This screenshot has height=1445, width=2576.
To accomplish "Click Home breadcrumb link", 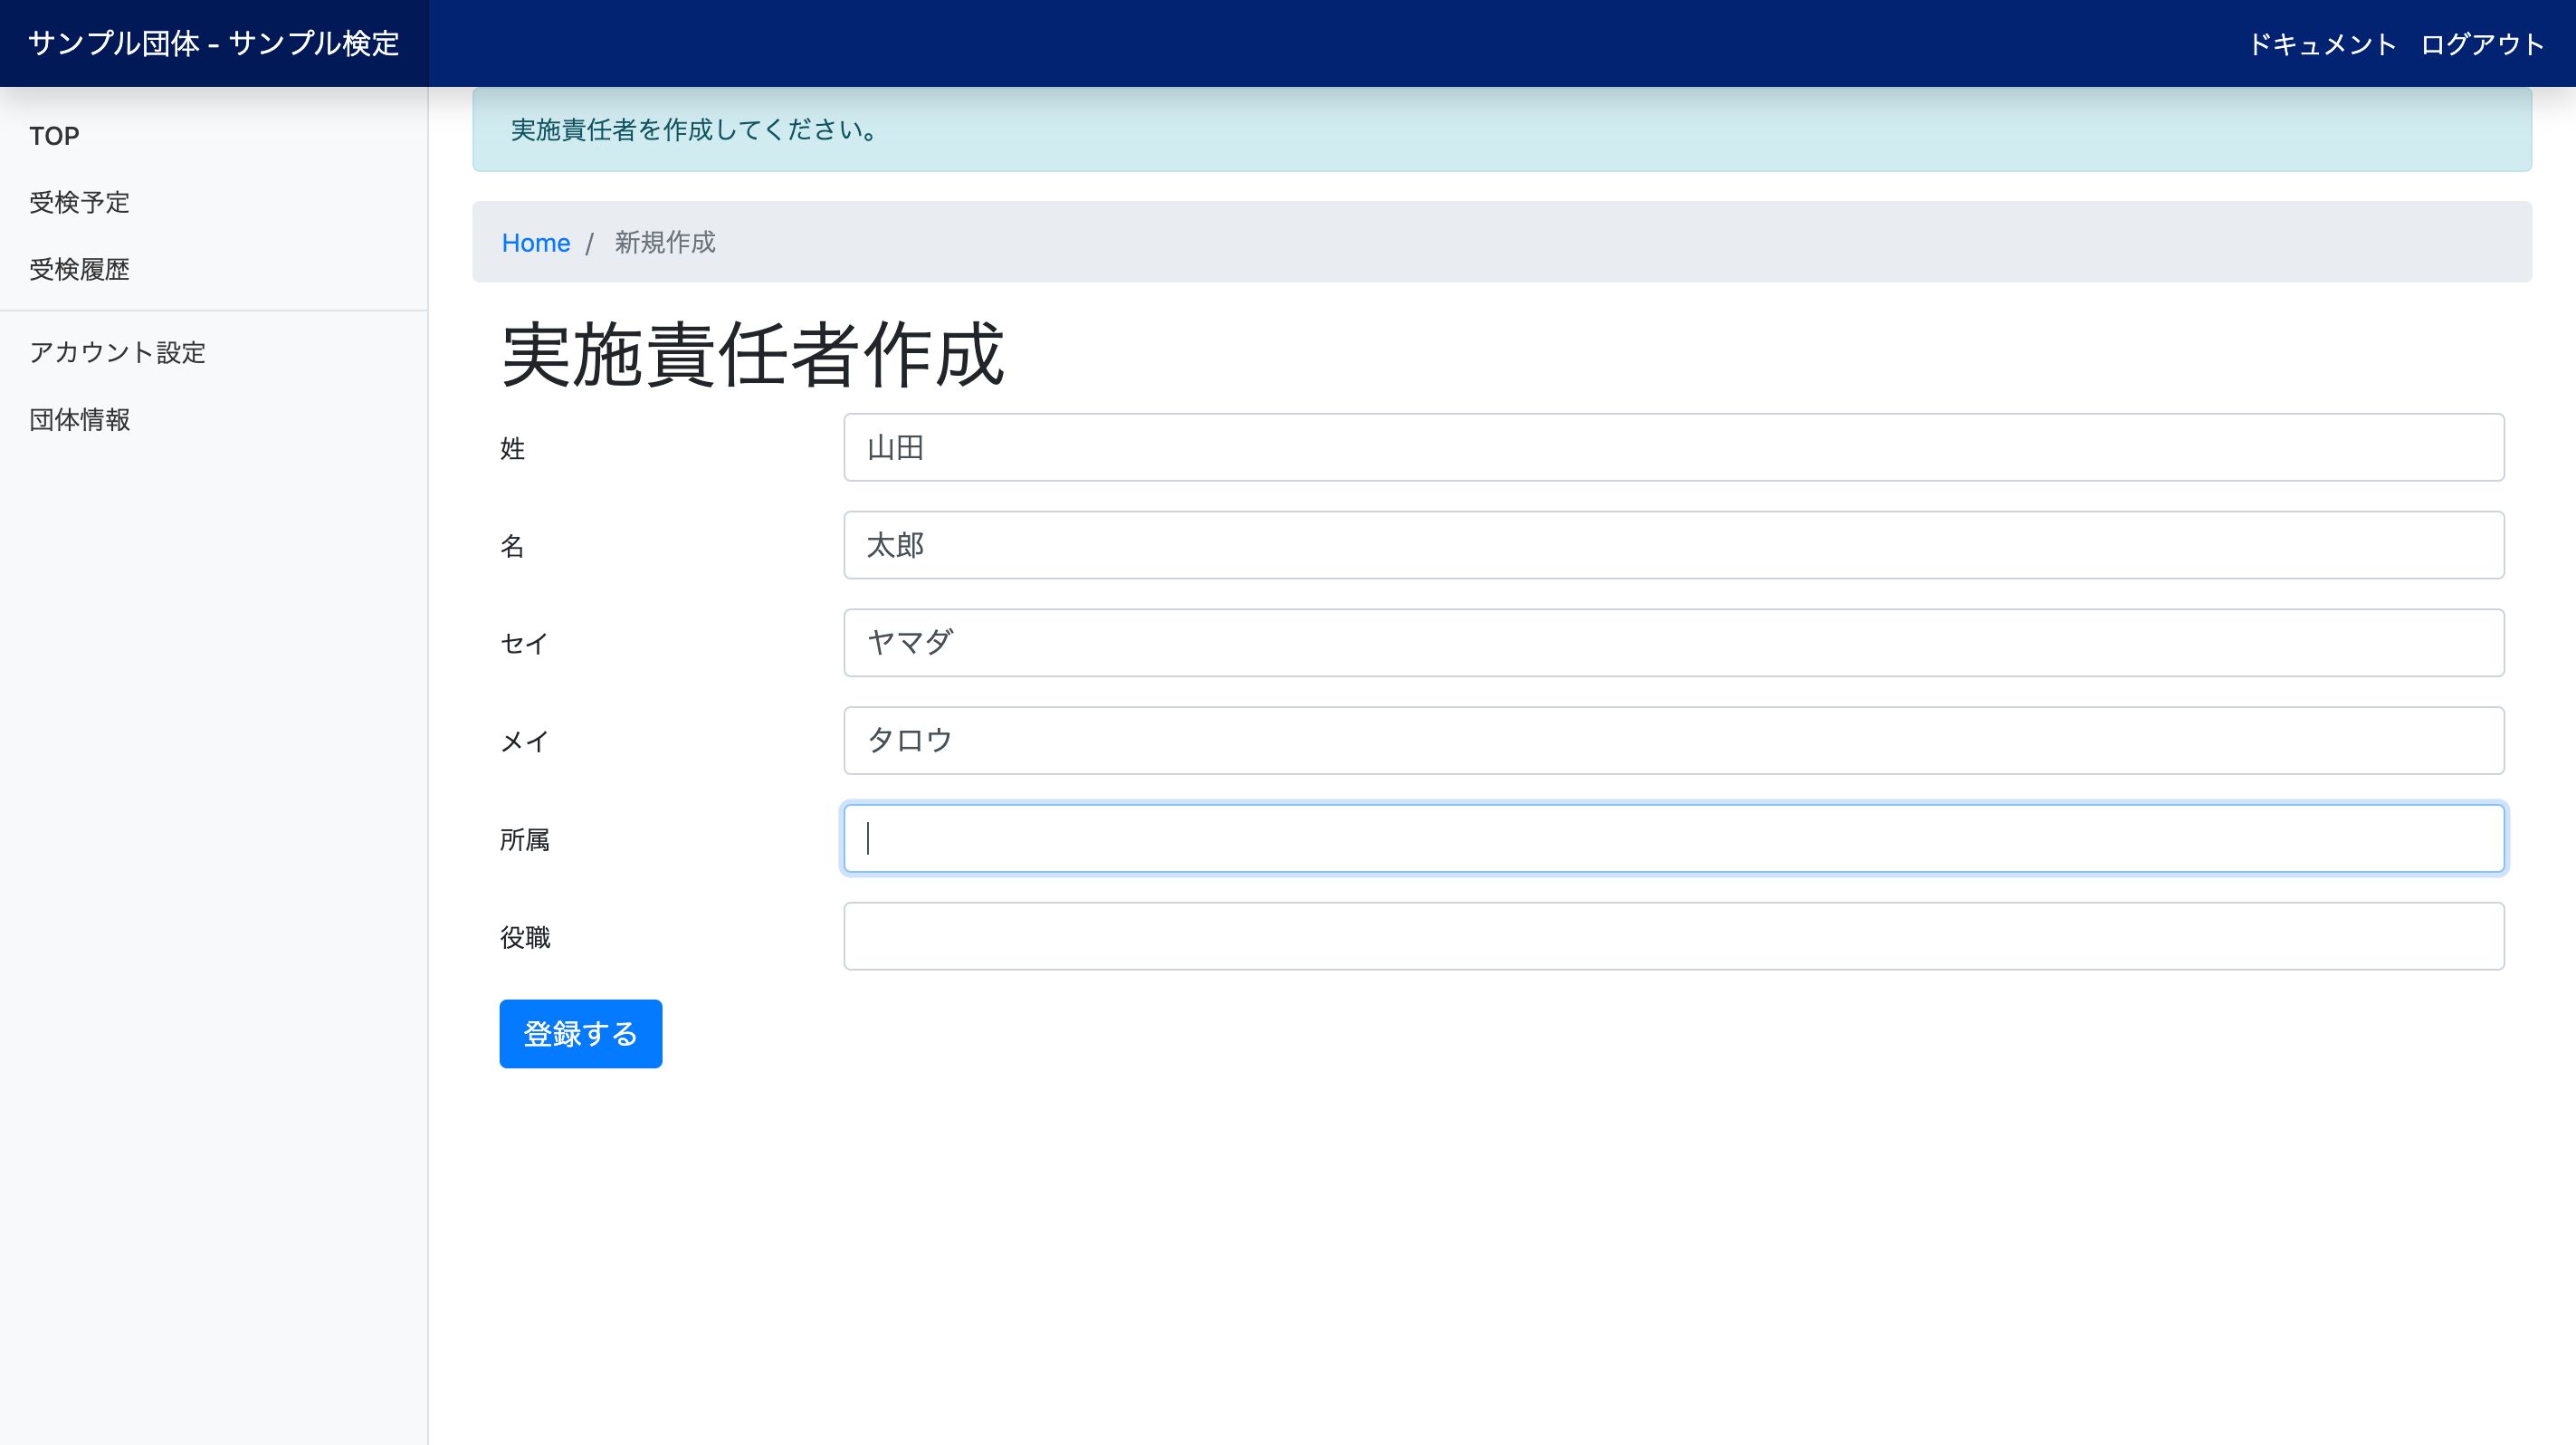I will [x=536, y=243].
